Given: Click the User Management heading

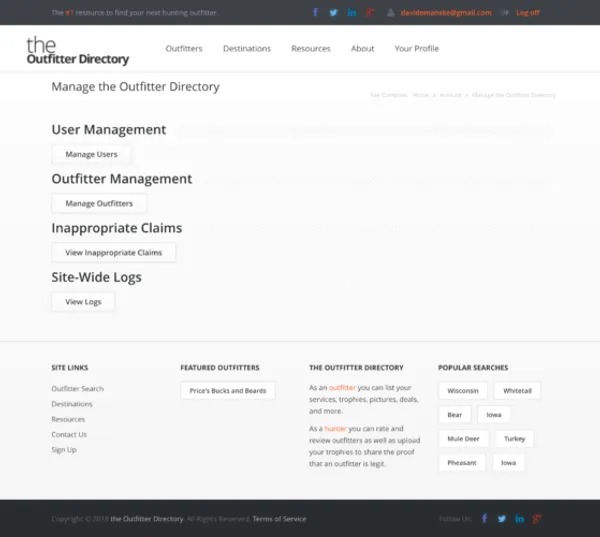Looking at the screenshot, I should point(109,129).
